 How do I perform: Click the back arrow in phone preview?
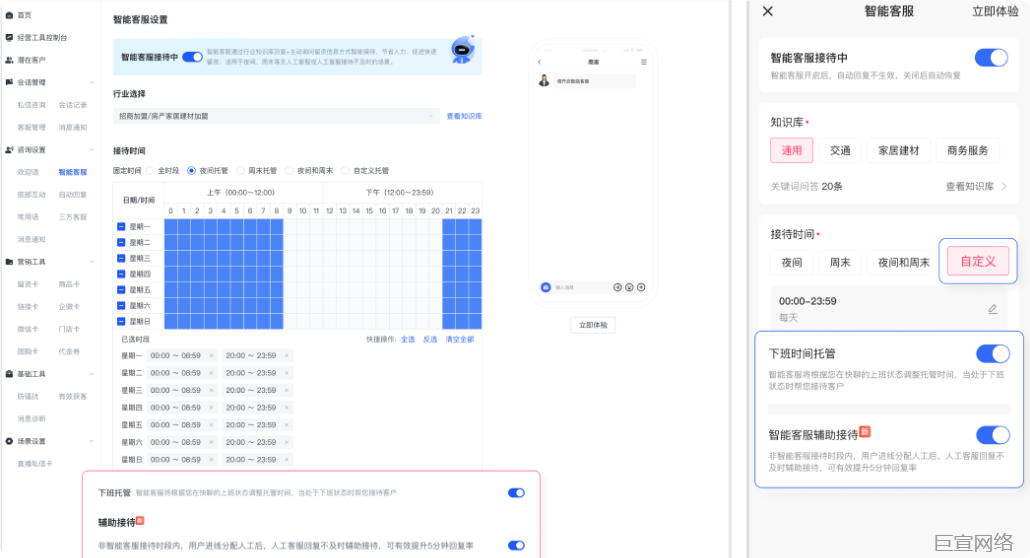539,62
